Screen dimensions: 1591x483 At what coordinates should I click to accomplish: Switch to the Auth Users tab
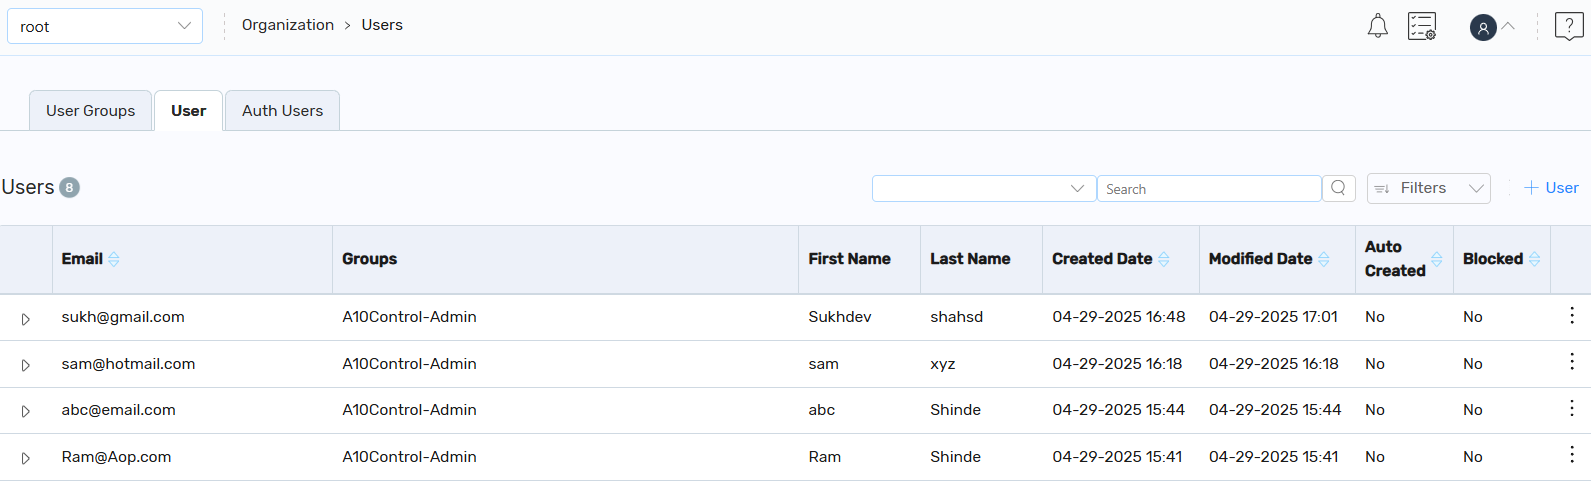[282, 111]
